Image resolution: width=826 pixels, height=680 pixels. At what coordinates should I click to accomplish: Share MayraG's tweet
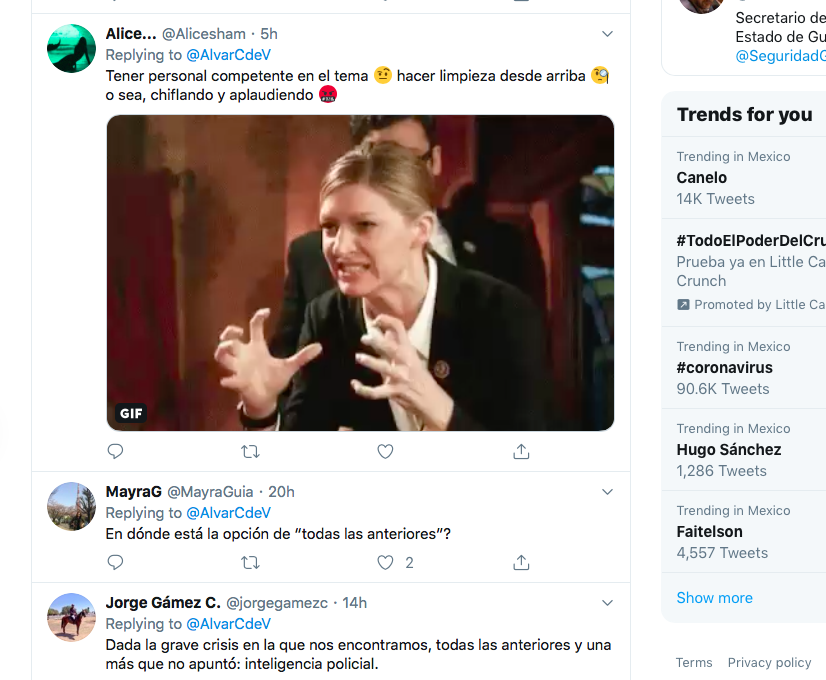pos(521,563)
